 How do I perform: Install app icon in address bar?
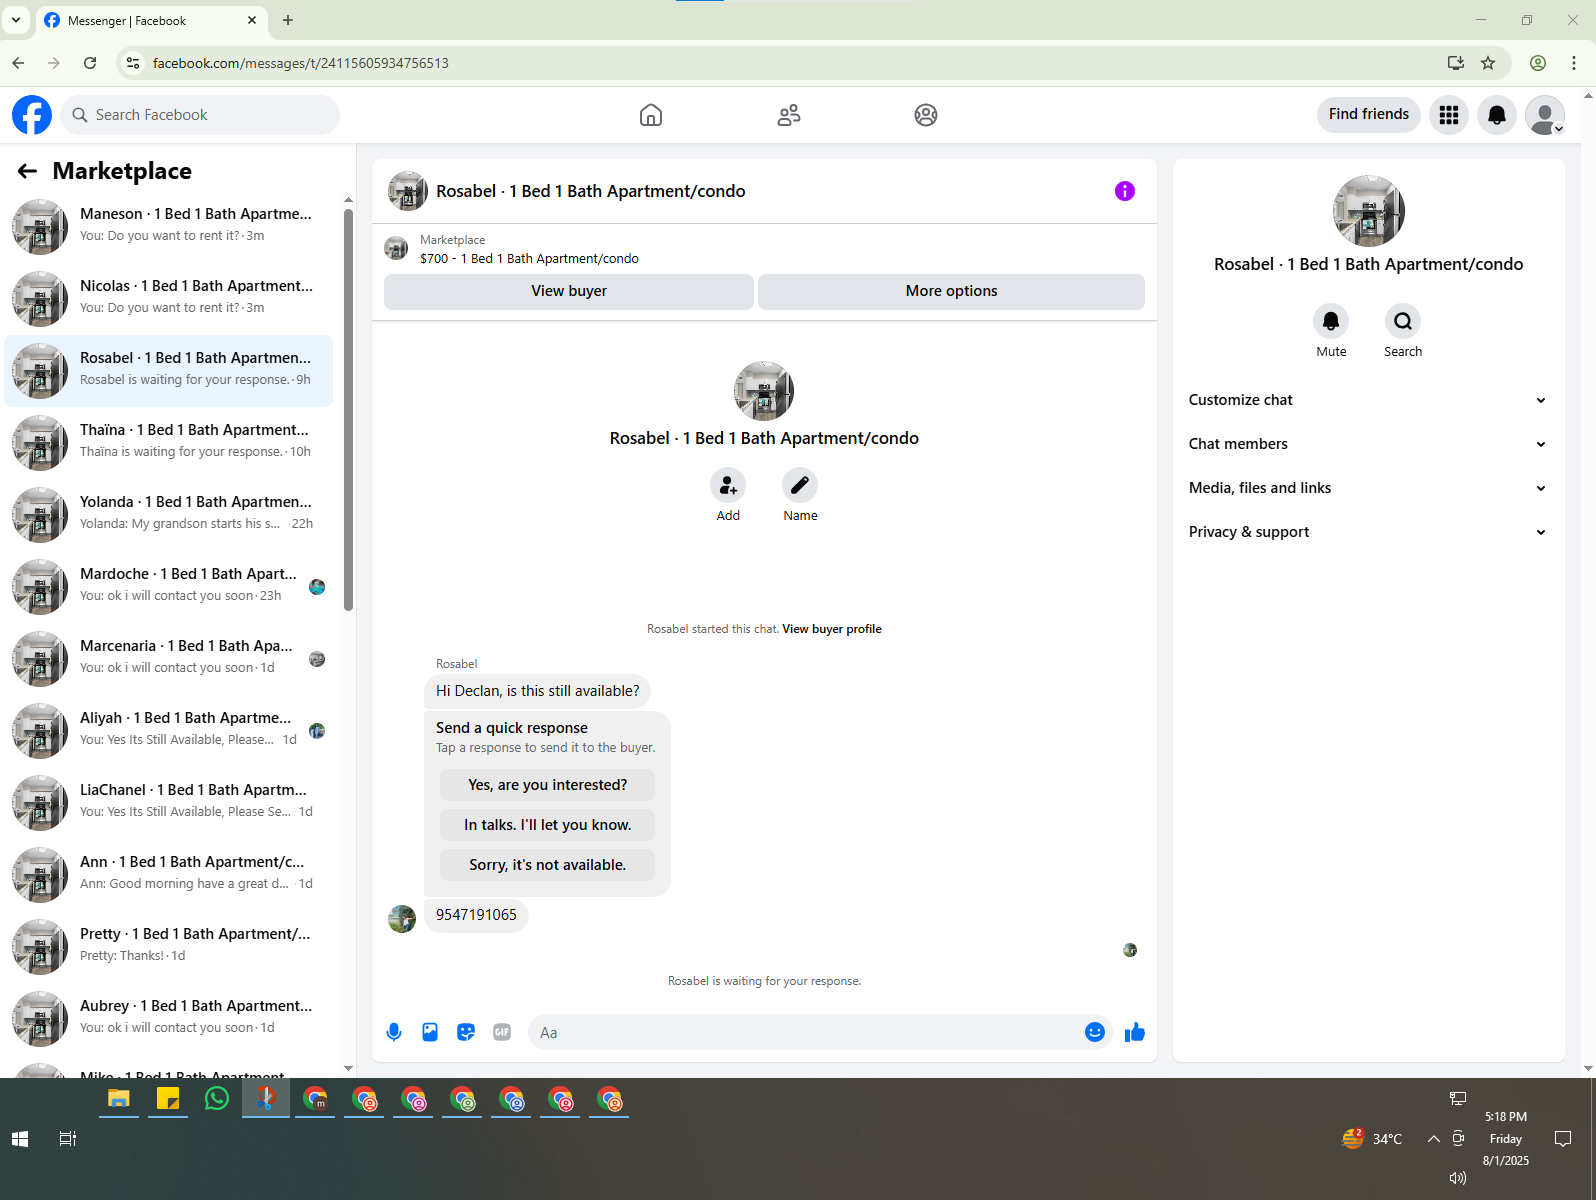(1456, 63)
